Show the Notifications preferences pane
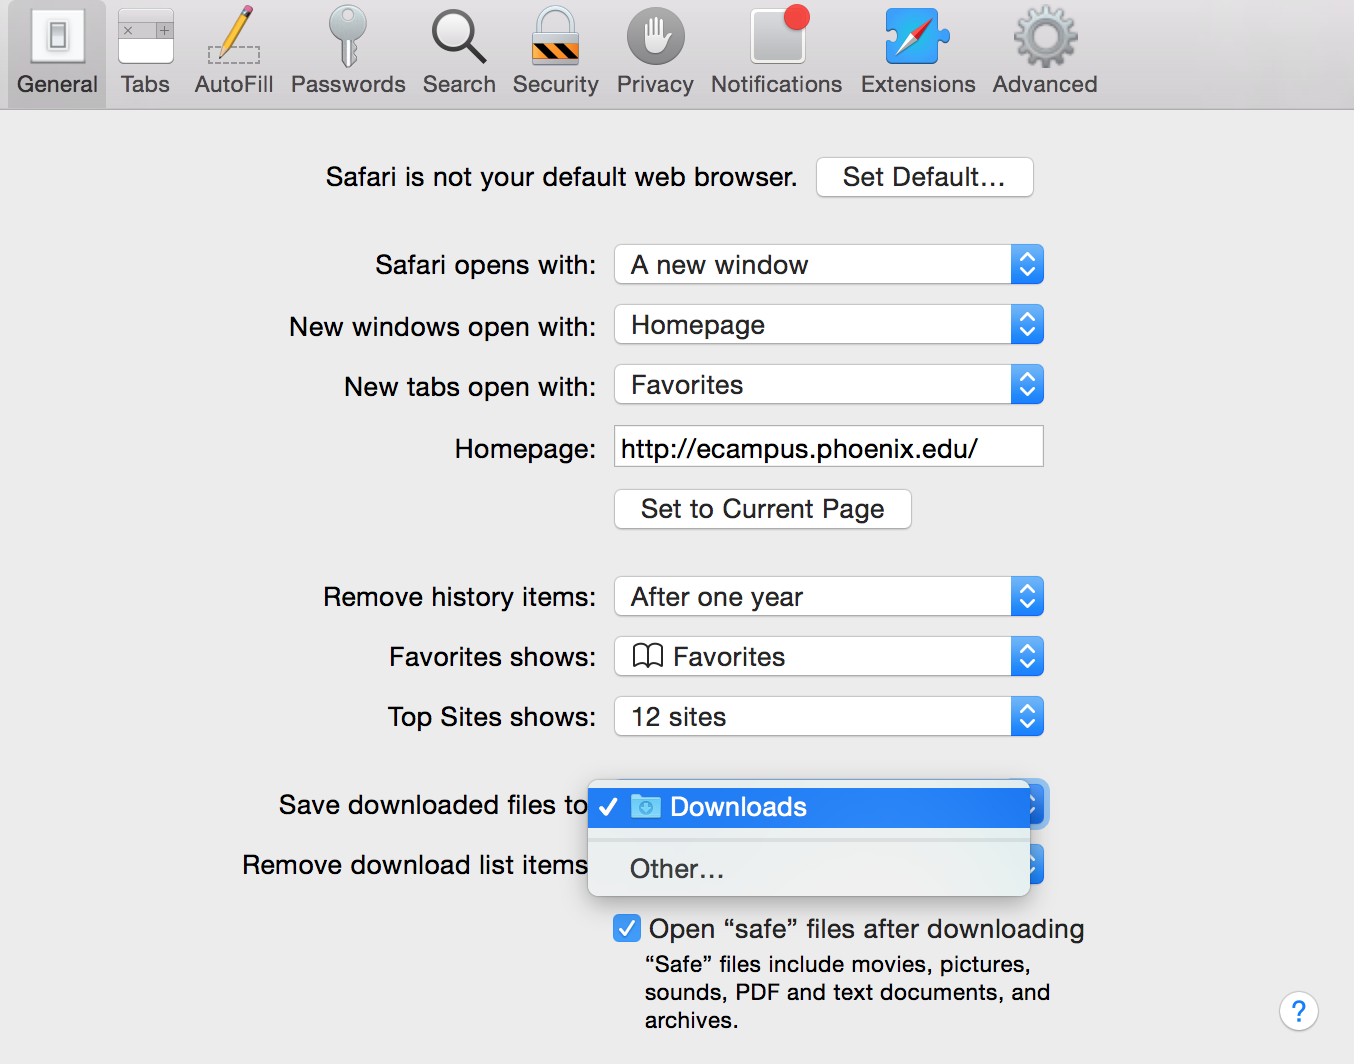The height and width of the screenshot is (1064, 1354). (x=777, y=53)
